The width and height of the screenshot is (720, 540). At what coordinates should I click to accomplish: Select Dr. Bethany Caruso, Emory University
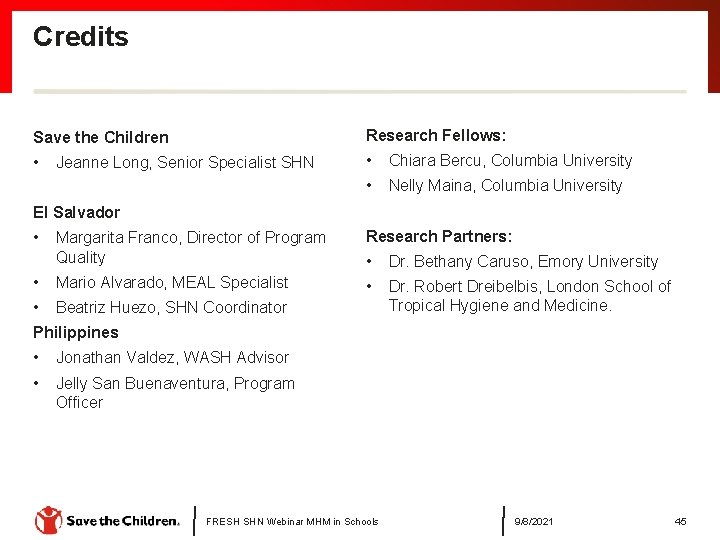523,261
